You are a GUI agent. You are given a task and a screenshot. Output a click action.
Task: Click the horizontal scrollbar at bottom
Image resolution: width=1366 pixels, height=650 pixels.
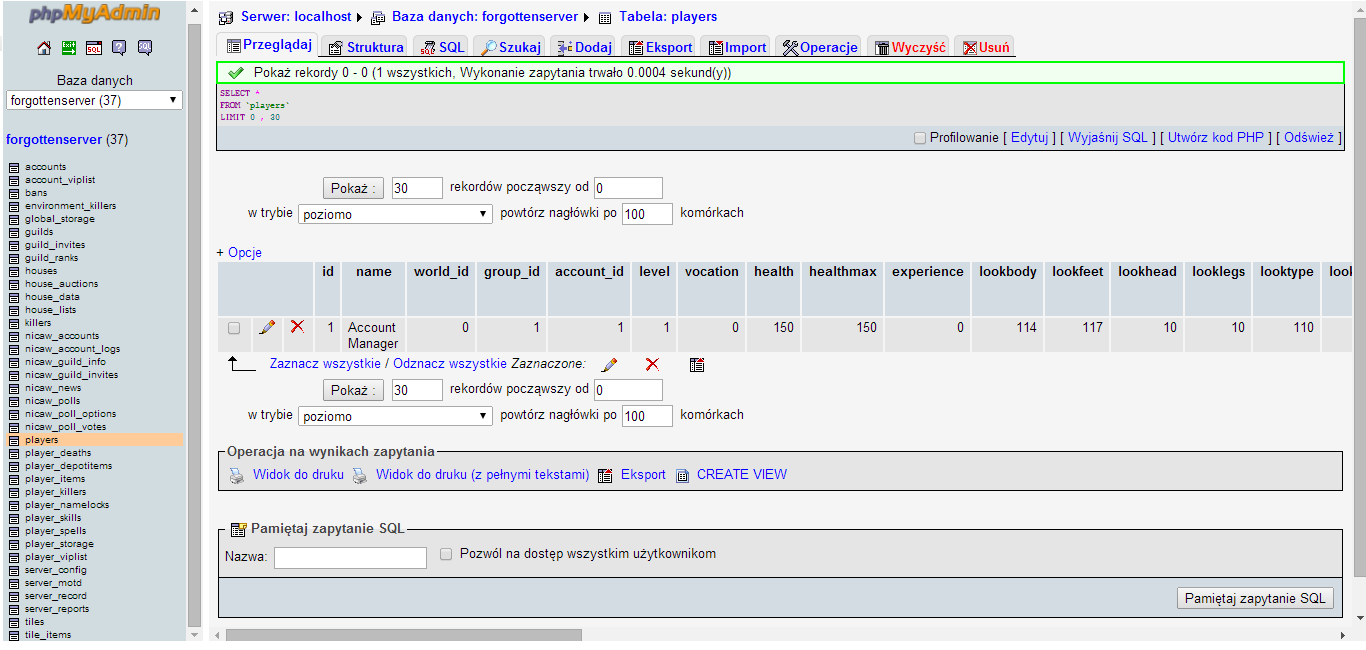(x=404, y=635)
